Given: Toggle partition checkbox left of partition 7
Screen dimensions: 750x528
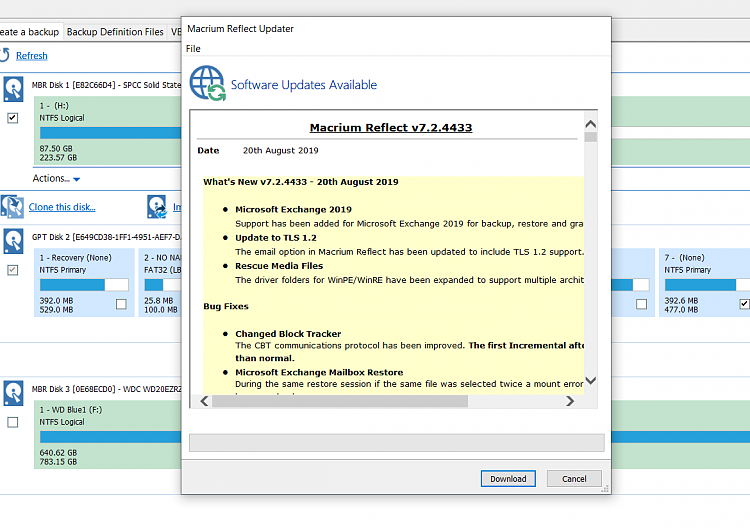Looking at the screenshot, I should pos(641,304).
